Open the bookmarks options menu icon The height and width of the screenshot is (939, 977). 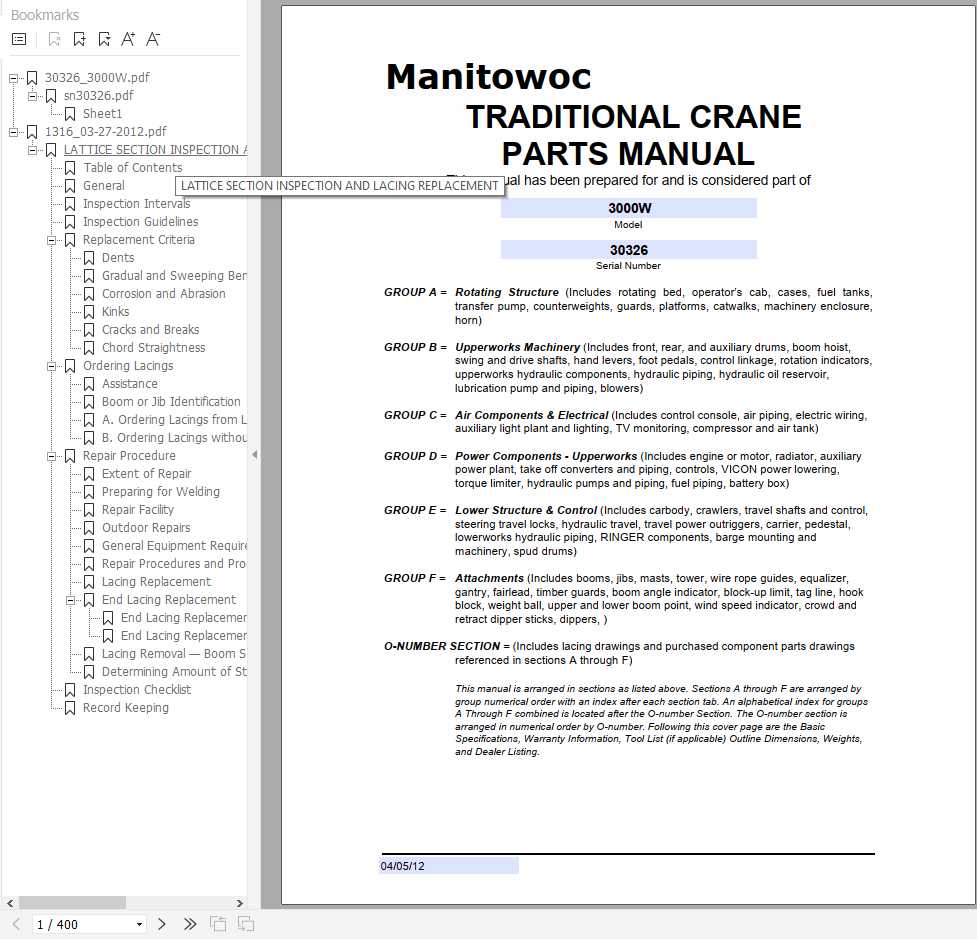coord(19,39)
